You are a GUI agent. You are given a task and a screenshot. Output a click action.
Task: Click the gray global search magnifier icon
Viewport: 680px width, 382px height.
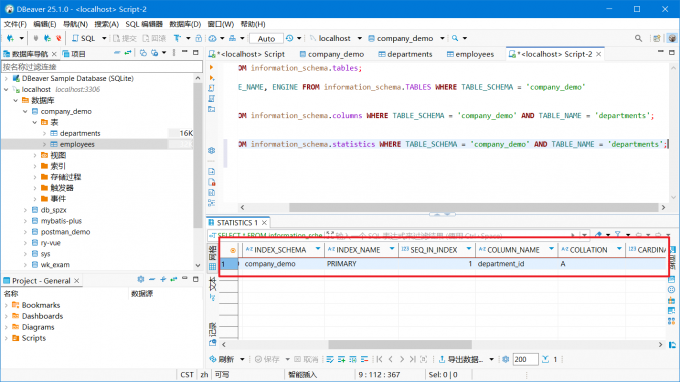[x=638, y=38]
